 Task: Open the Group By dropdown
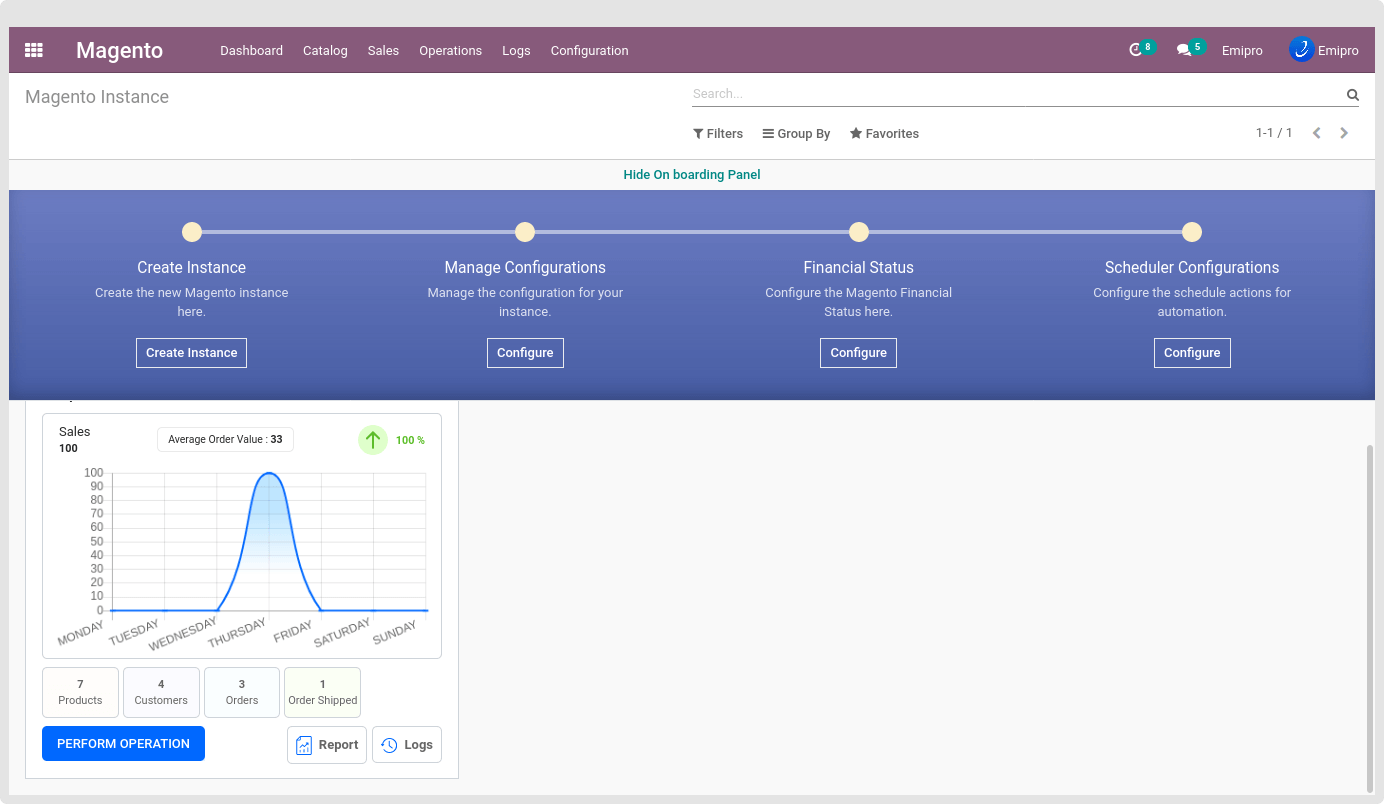click(x=796, y=134)
